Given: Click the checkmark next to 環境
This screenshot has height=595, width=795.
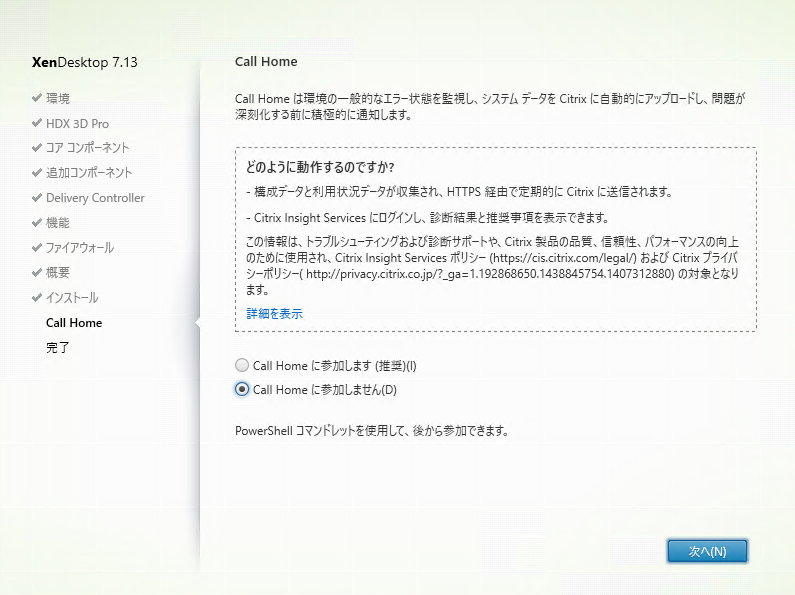Looking at the screenshot, I should pyautogui.click(x=37, y=97).
